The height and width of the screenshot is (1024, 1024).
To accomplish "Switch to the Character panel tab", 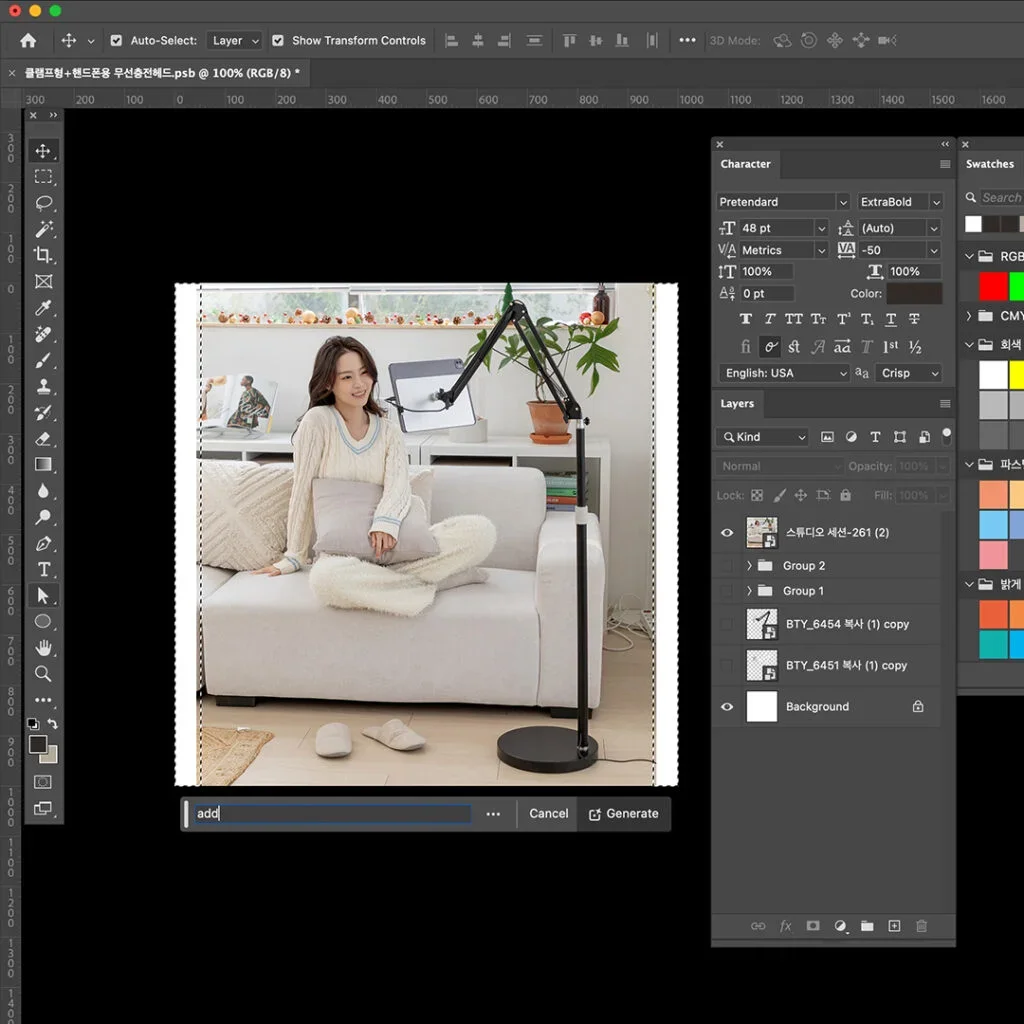I will tap(745, 164).
